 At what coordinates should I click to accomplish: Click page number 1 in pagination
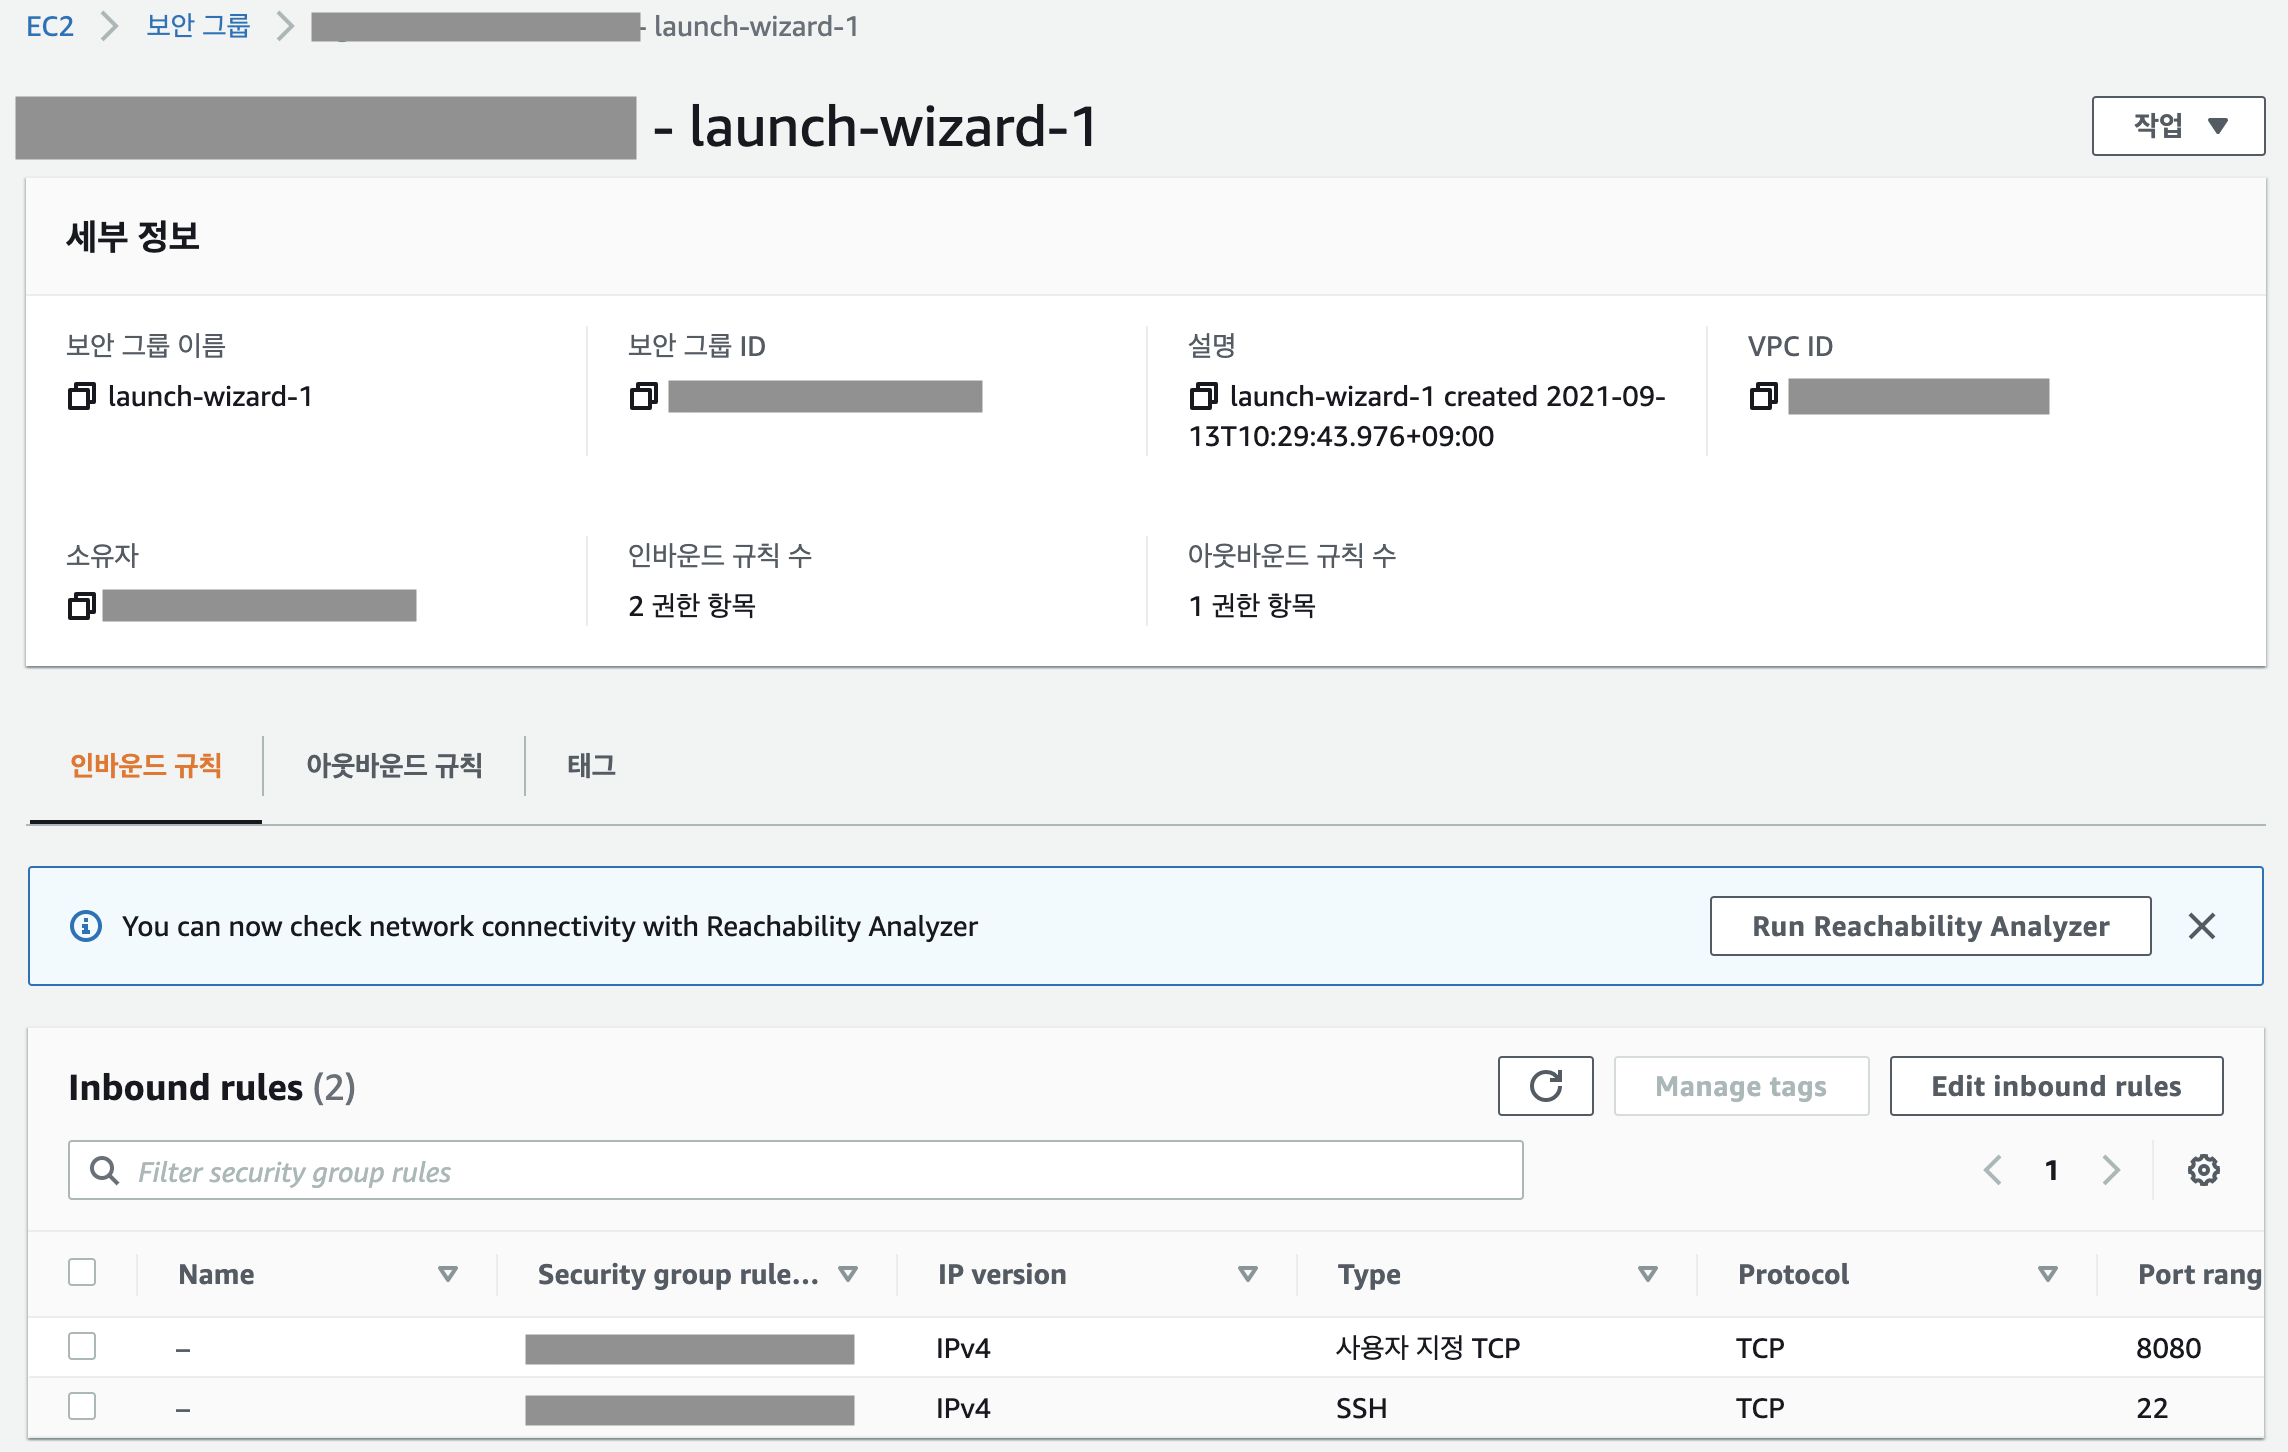[x=2051, y=1170]
